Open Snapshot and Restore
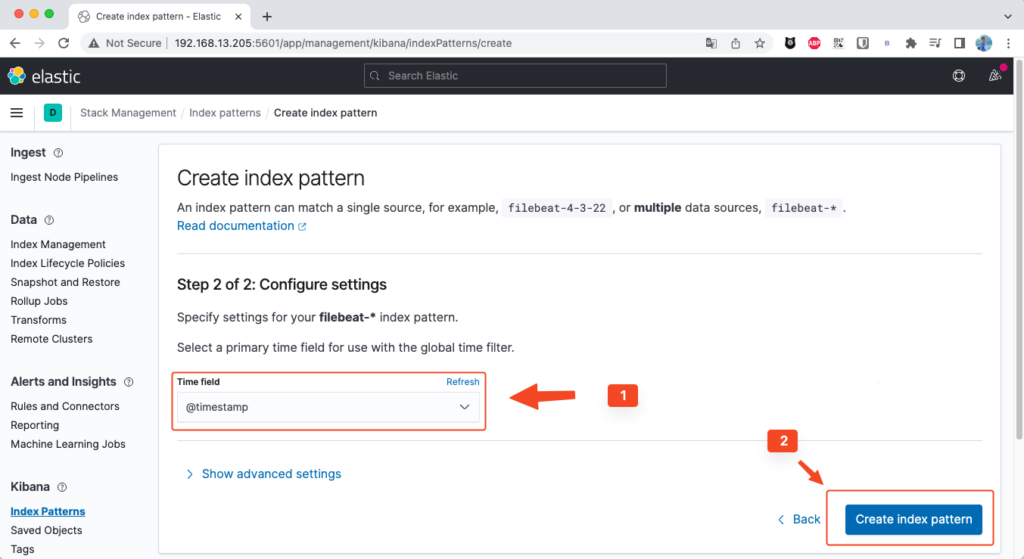The image size is (1024, 559). pos(65,282)
